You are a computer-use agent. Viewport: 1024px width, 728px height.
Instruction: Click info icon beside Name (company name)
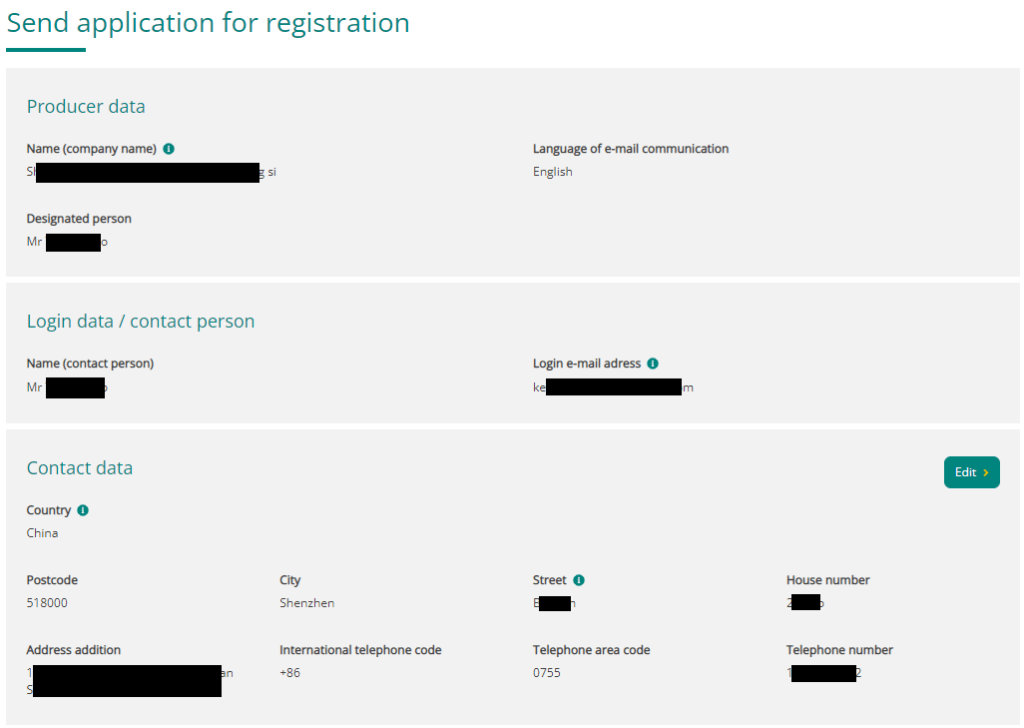168,149
